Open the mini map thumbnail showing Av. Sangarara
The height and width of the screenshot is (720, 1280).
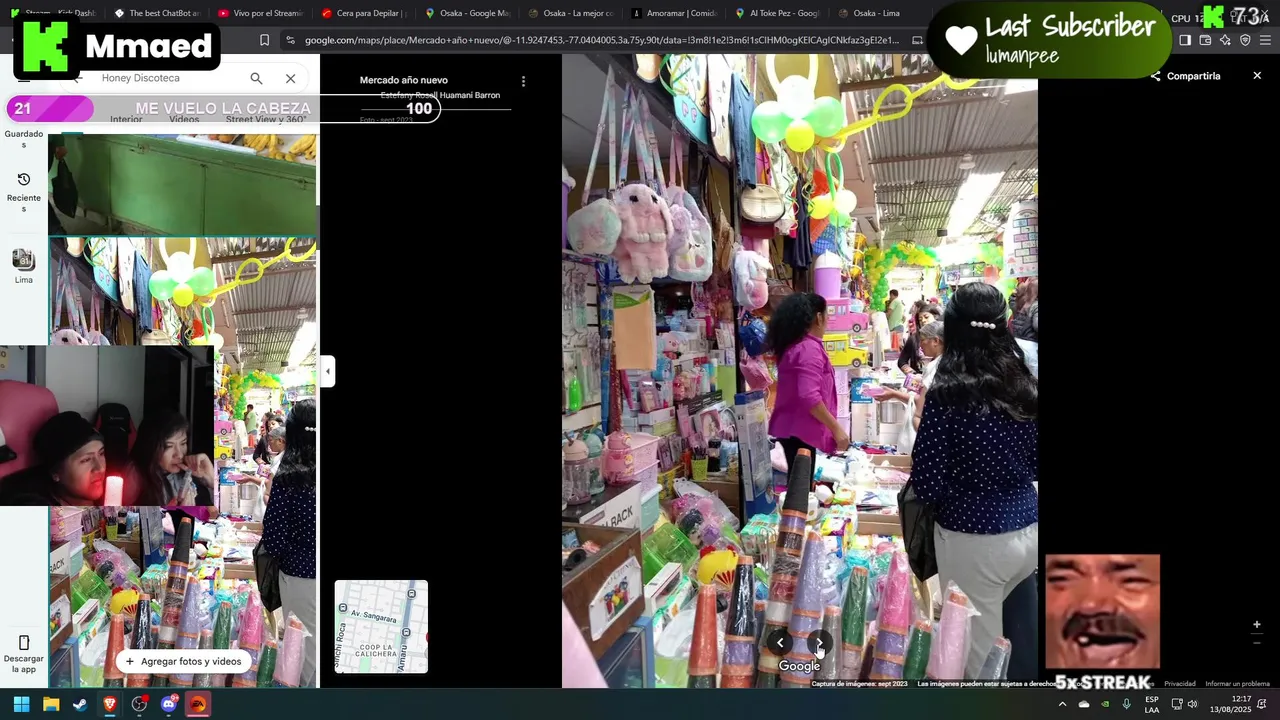coord(381,627)
